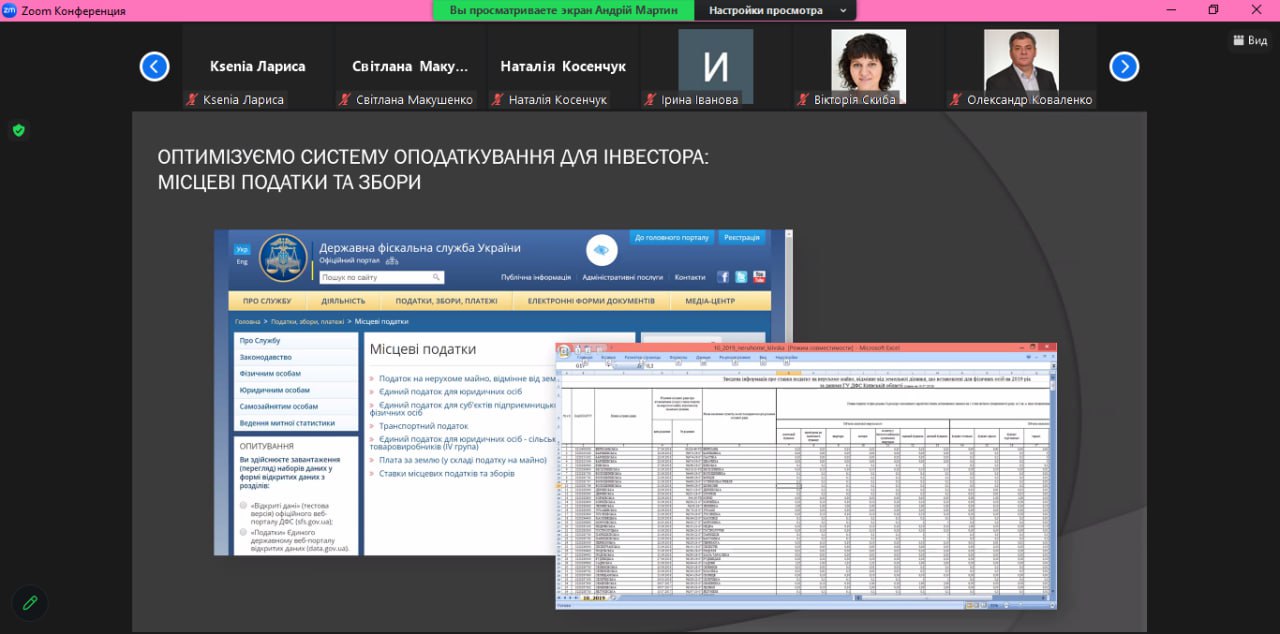Screen dimensions: 1280x634
Task: Open the Транспортний податок link
Action: pos(424,426)
